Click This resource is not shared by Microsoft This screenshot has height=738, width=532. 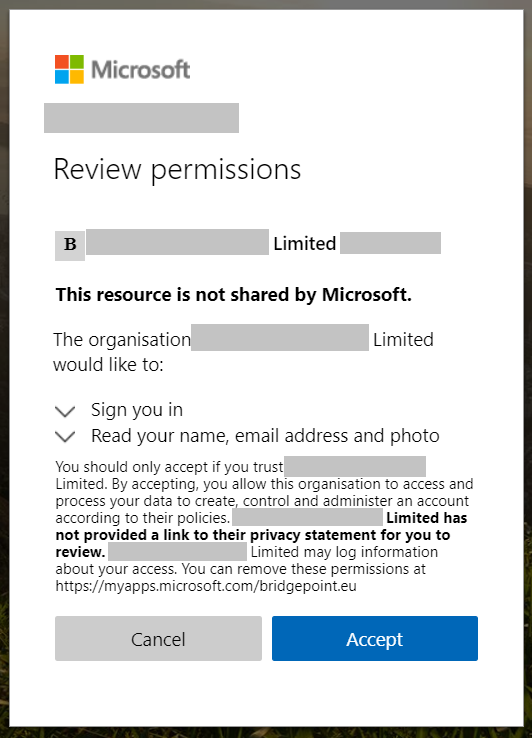(x=234, y=295)
